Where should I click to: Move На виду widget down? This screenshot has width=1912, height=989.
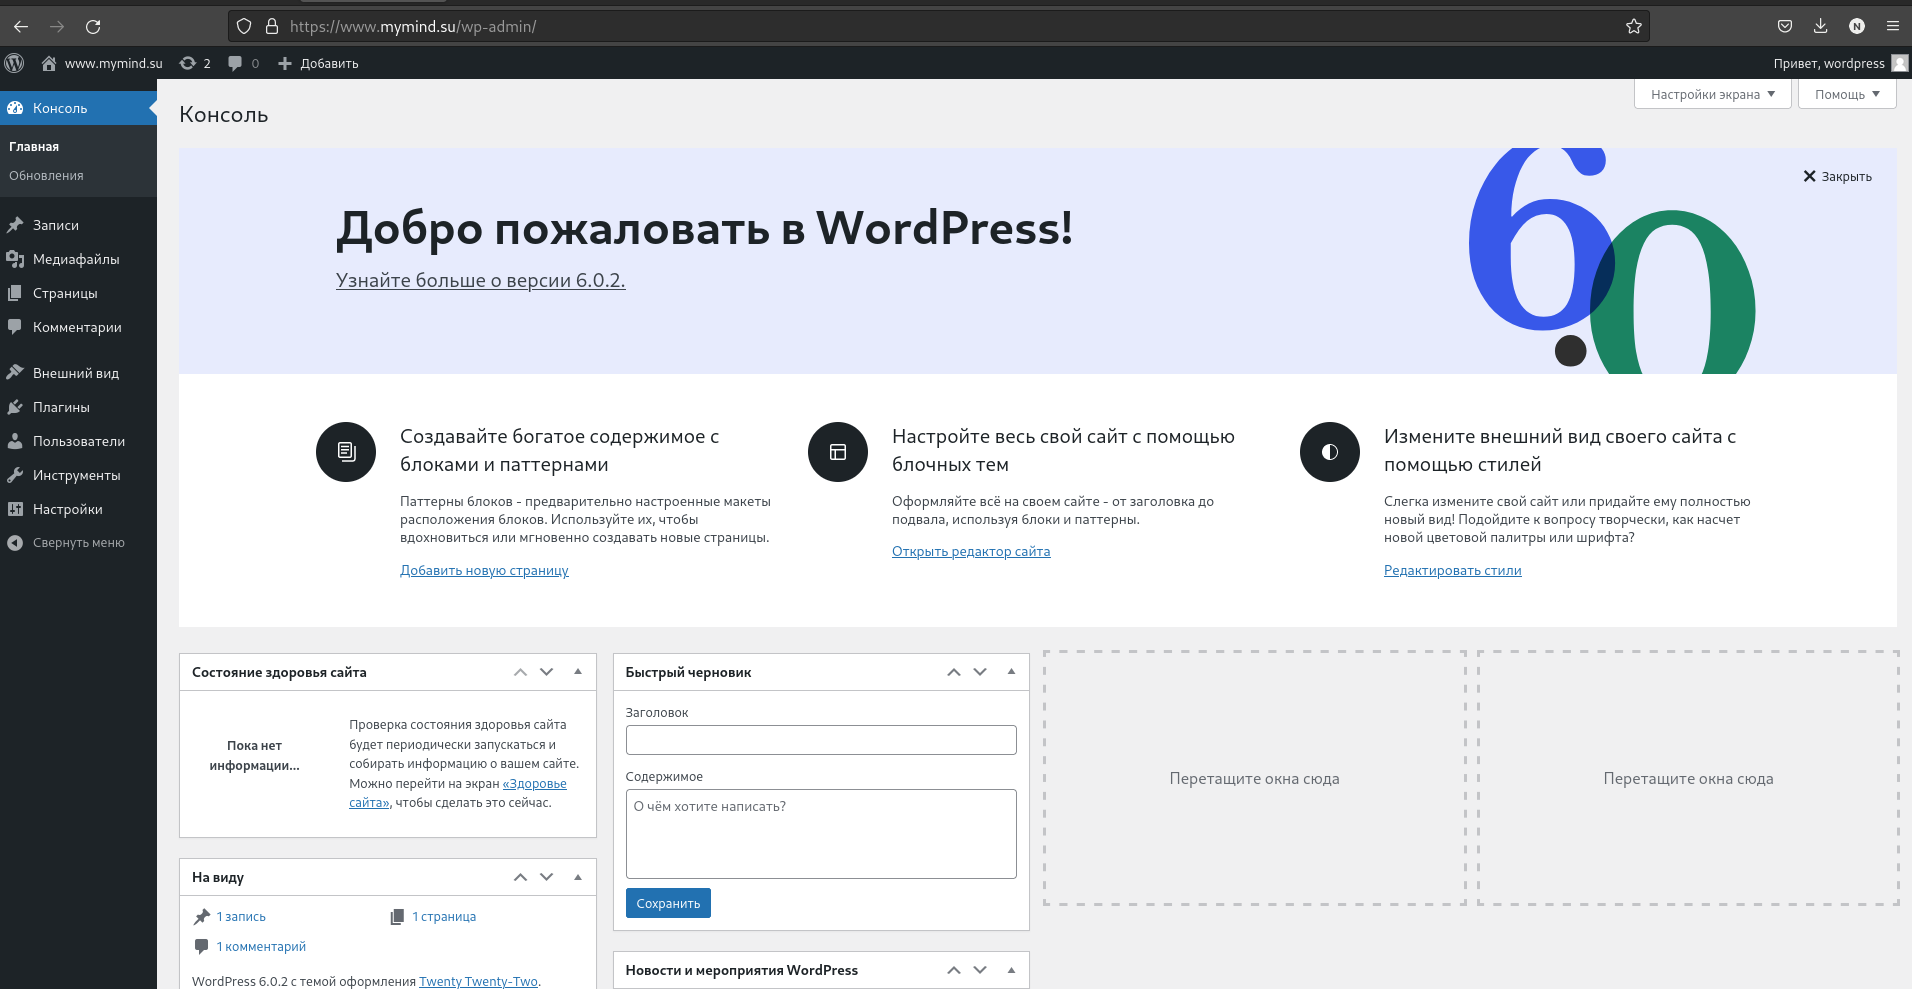coord(546,877)
